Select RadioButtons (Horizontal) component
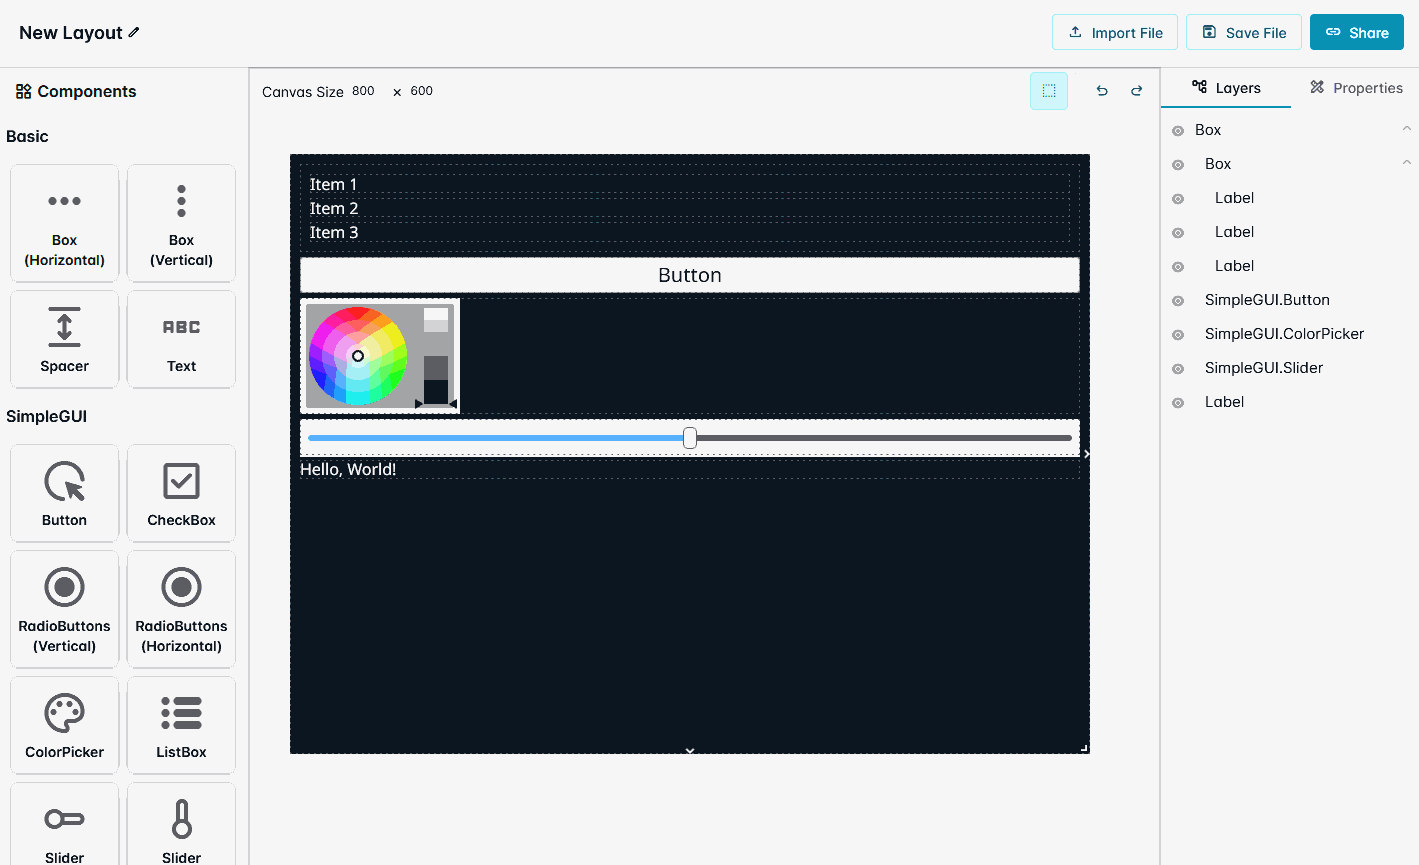 click(x=181, y=609)
